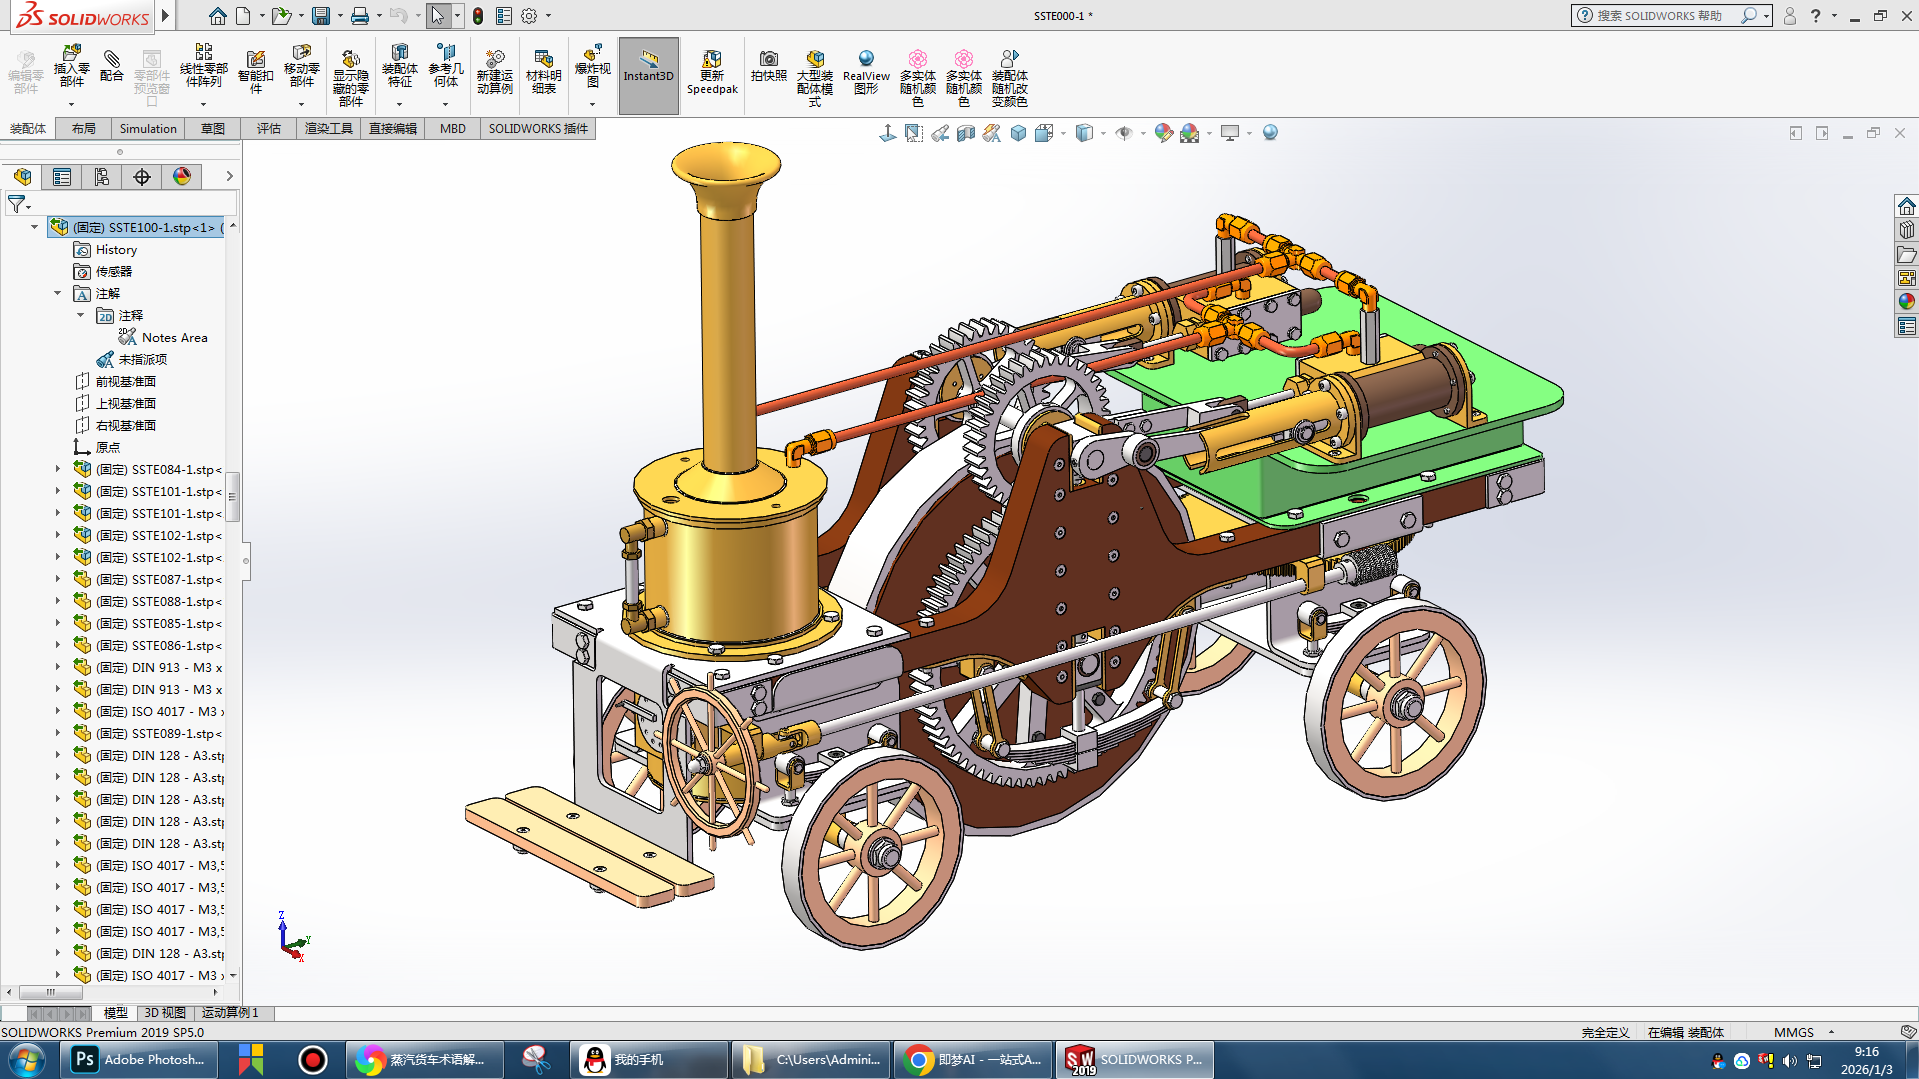Click Update Speedpak (更新 Speedpak) icon
Viewport: 1919px width, 1079px height.
[x=712, y=72]
